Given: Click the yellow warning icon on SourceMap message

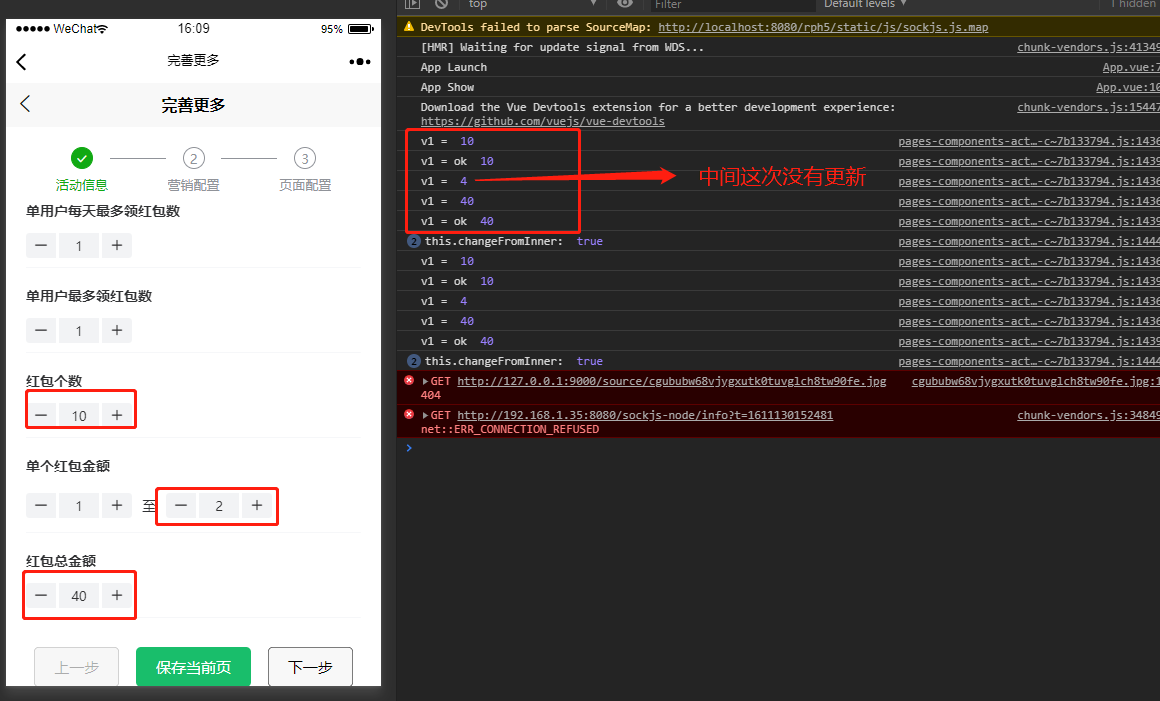Looking at the screenshot, I should click(x=409, y=27).
